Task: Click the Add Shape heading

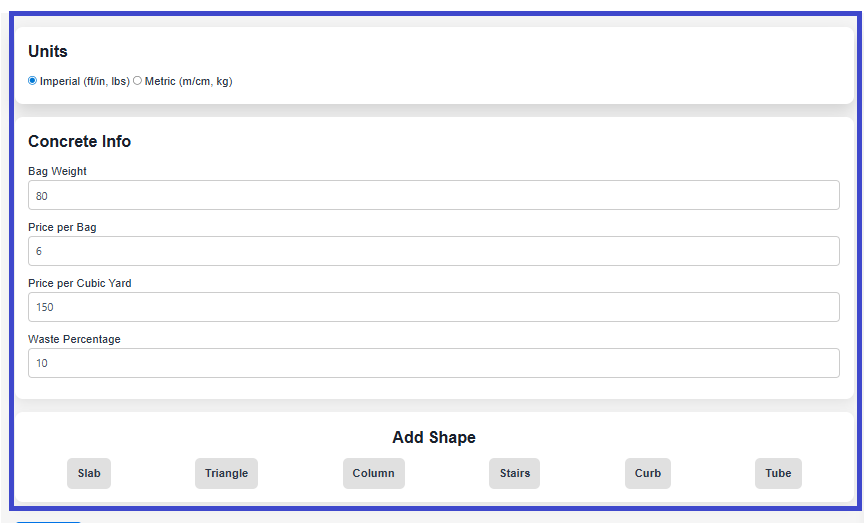Action: coord(434,438)
